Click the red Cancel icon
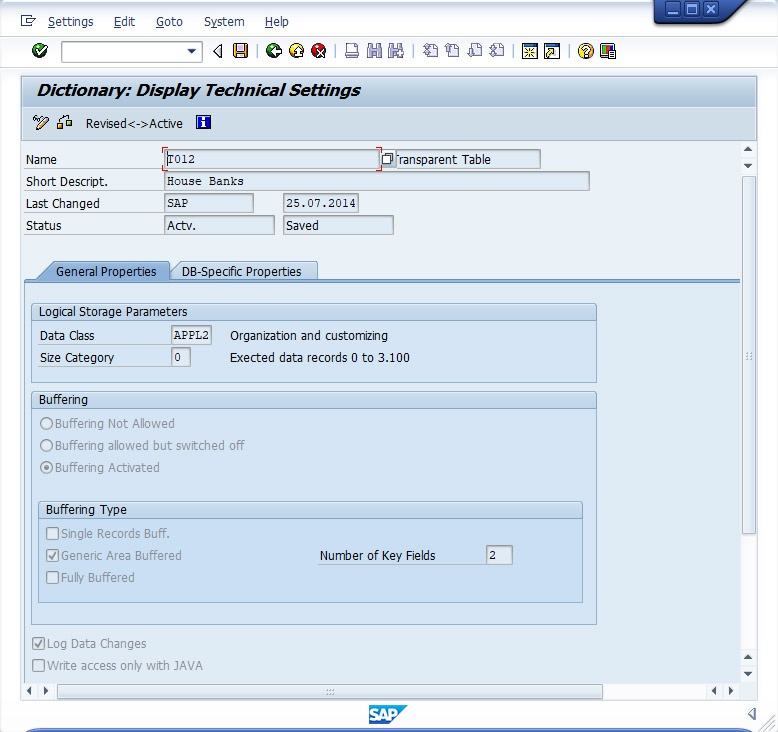The image size is (778, 732). point(319,51)
